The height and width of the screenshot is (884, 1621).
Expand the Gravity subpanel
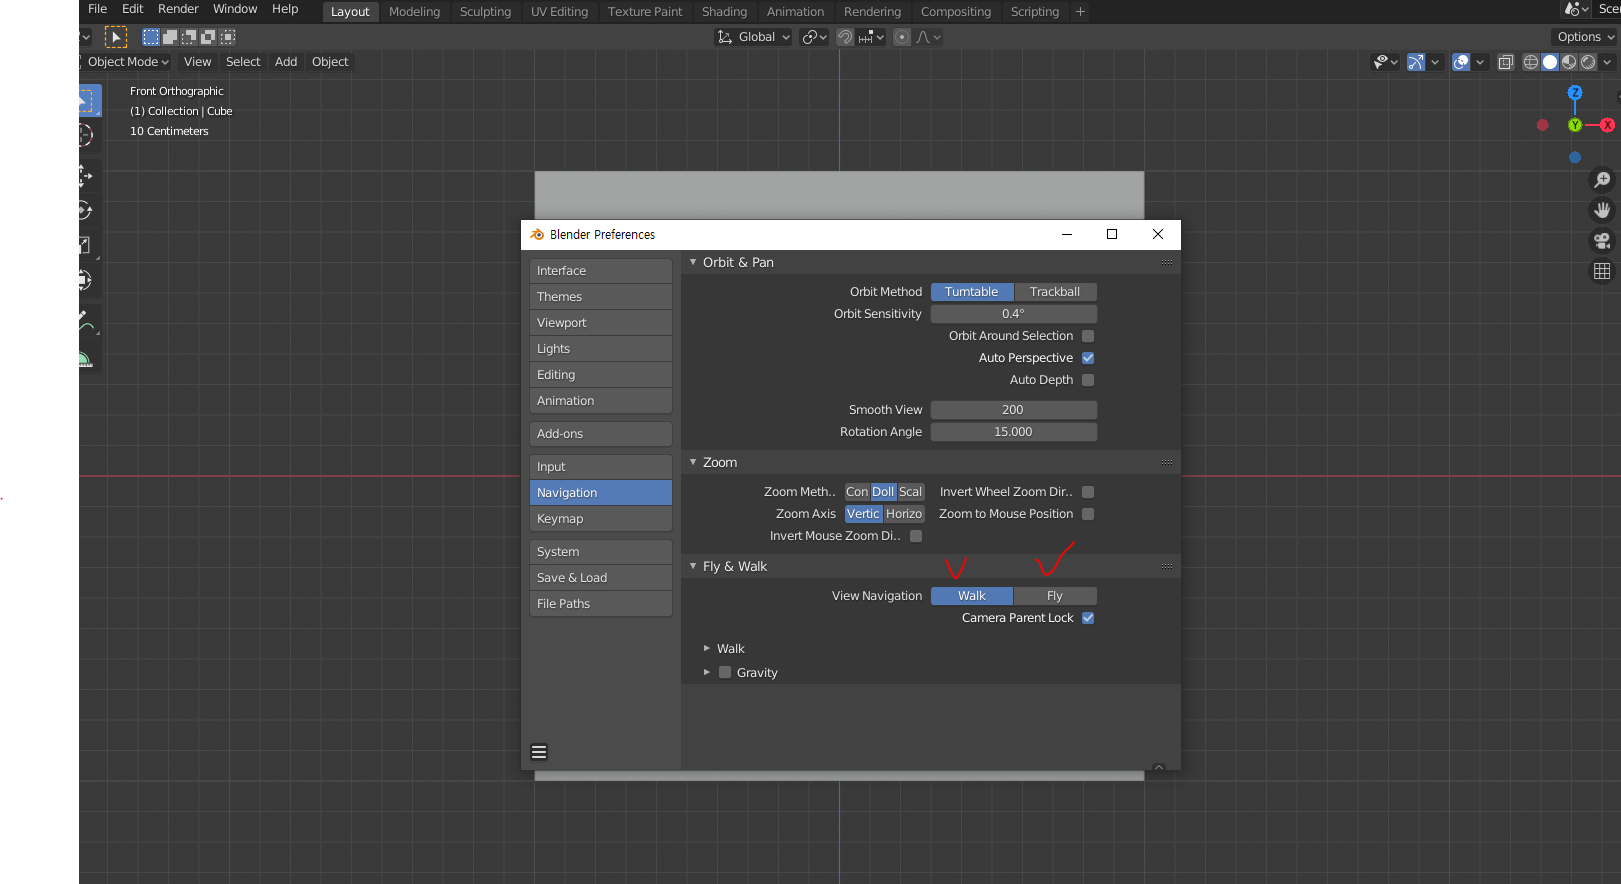[x=707, y=672]
